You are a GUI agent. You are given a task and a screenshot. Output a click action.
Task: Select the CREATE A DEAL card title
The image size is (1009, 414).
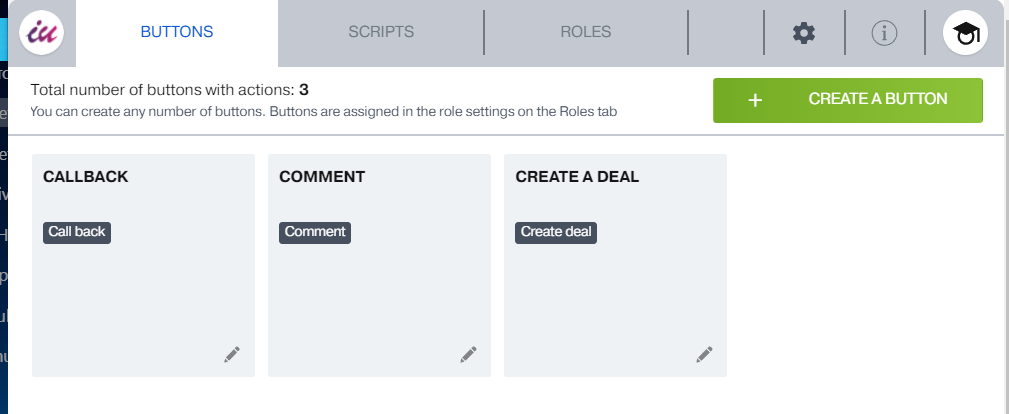(577, 177)
